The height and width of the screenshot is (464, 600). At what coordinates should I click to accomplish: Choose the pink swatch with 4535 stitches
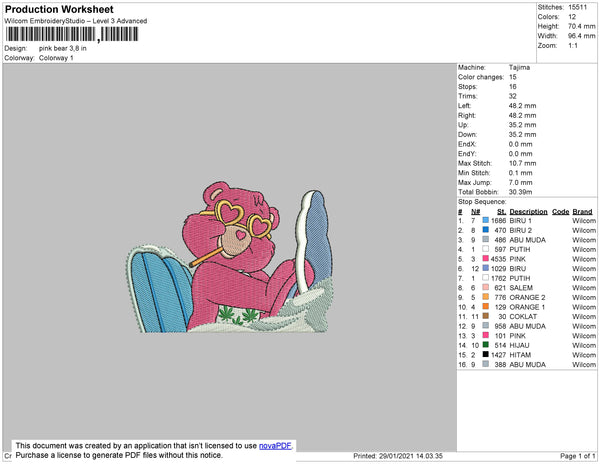pyautogui.click(x=486, y=259)
